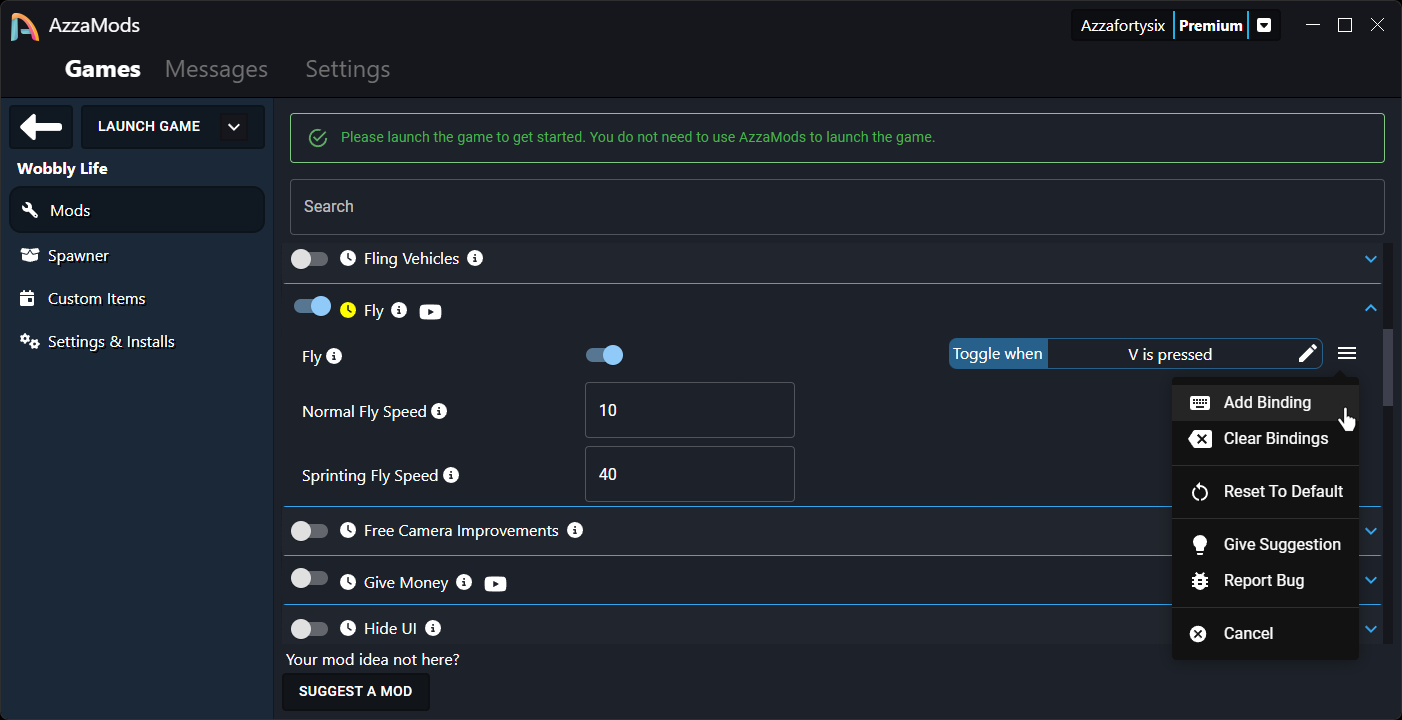This screenshot has width=1402, height=720.
Task: Click the AzzaMods logo
Action: pyautogui.click(x=22, y=25)
